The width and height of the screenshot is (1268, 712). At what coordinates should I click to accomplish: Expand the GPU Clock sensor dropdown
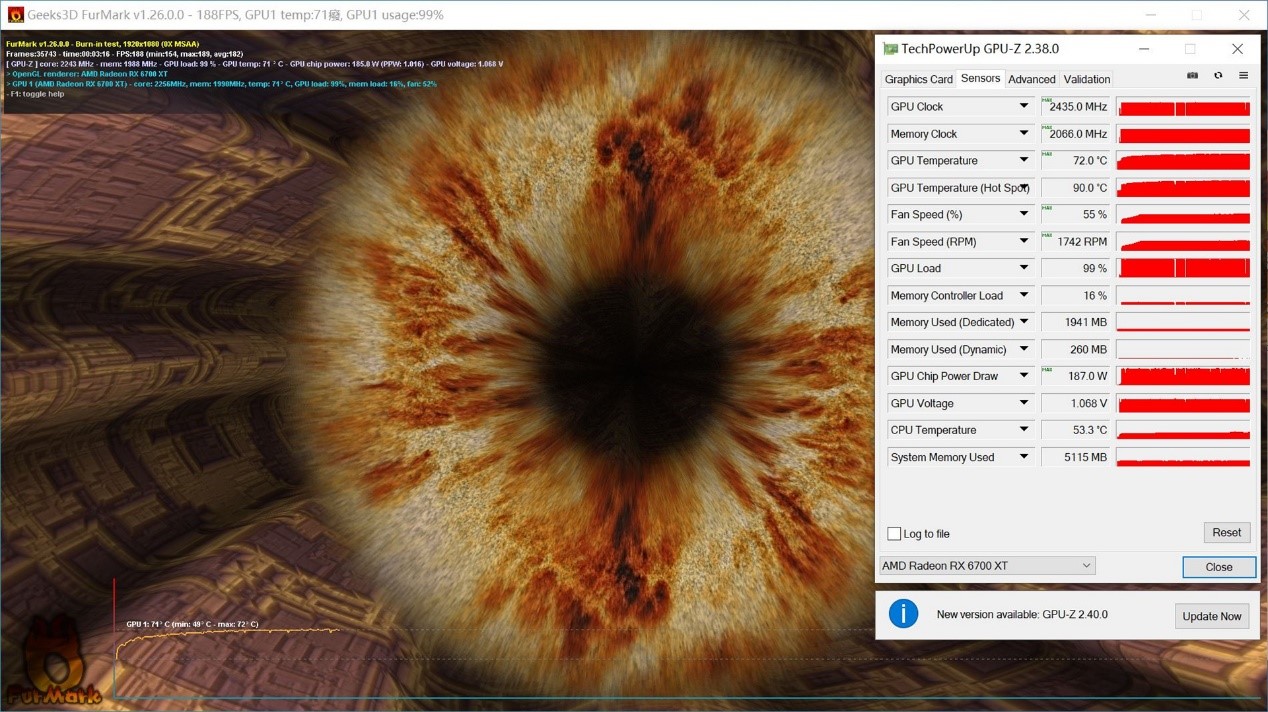point(1023,106)
